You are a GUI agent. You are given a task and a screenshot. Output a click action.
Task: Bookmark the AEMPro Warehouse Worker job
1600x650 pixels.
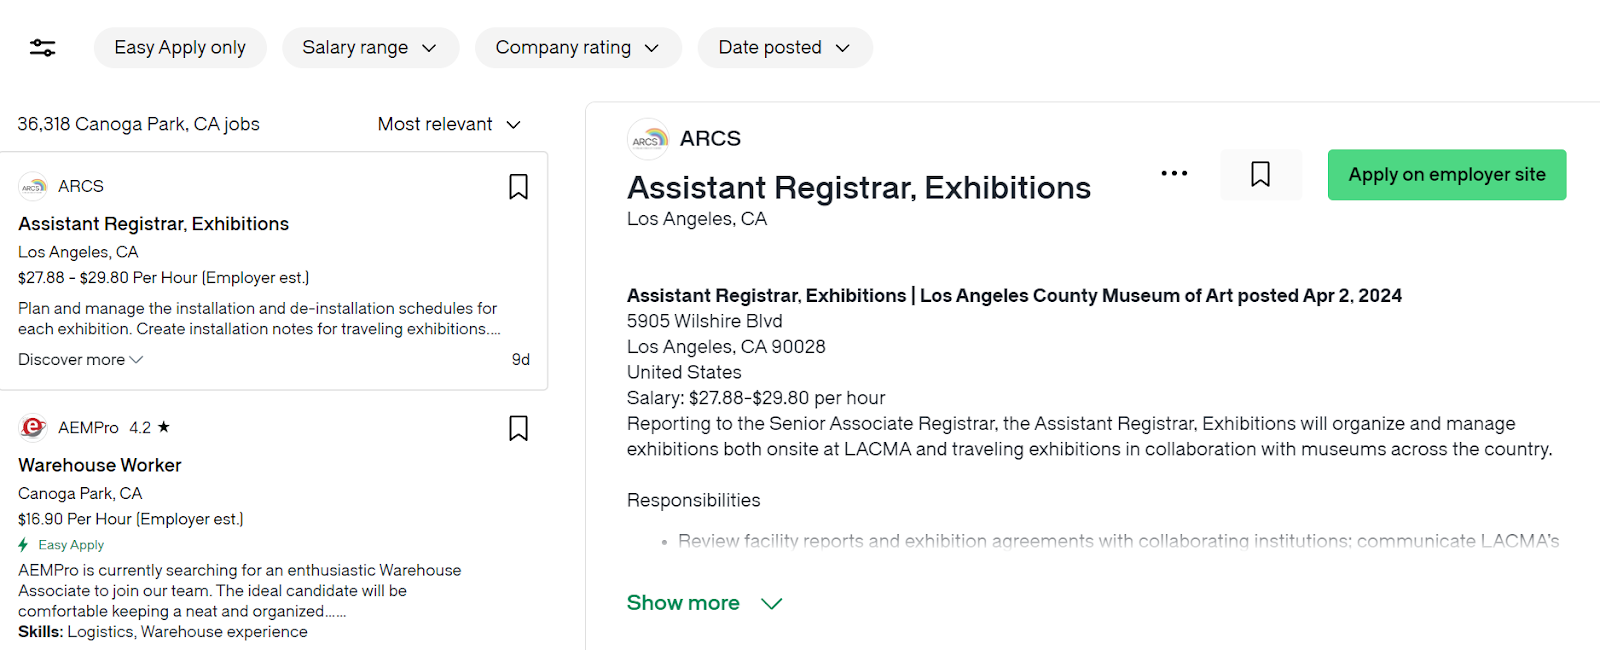click(x=518, y=428)
